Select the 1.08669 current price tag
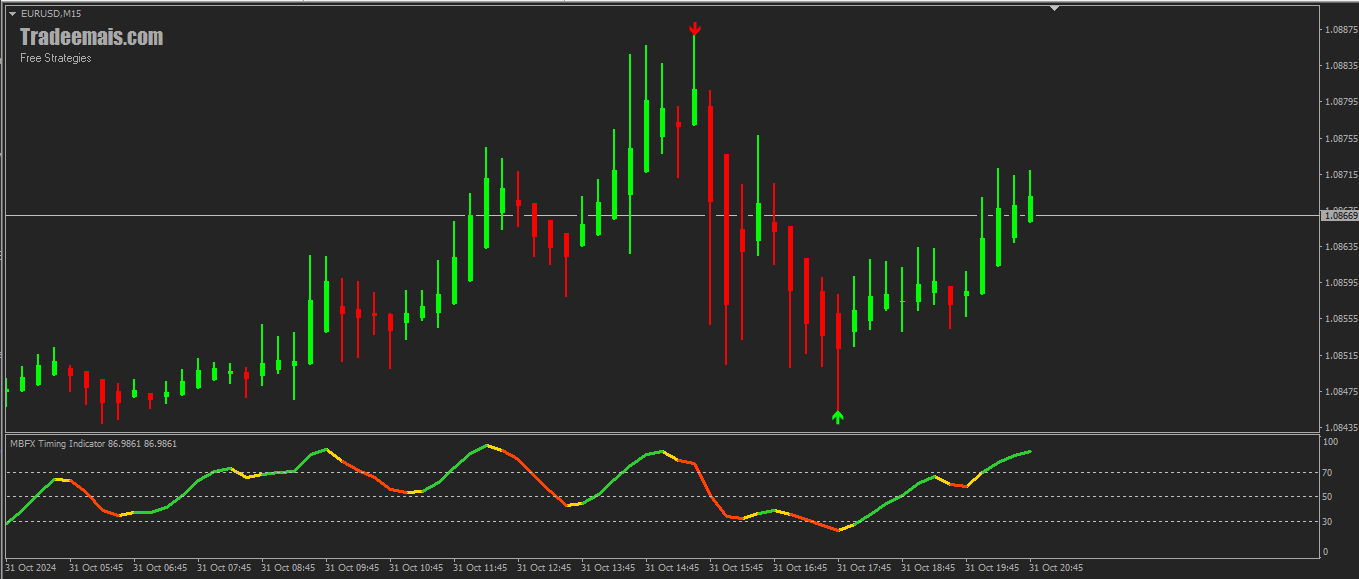The width and height of the screenshot is (1359, 579). tap(1340, 215)
